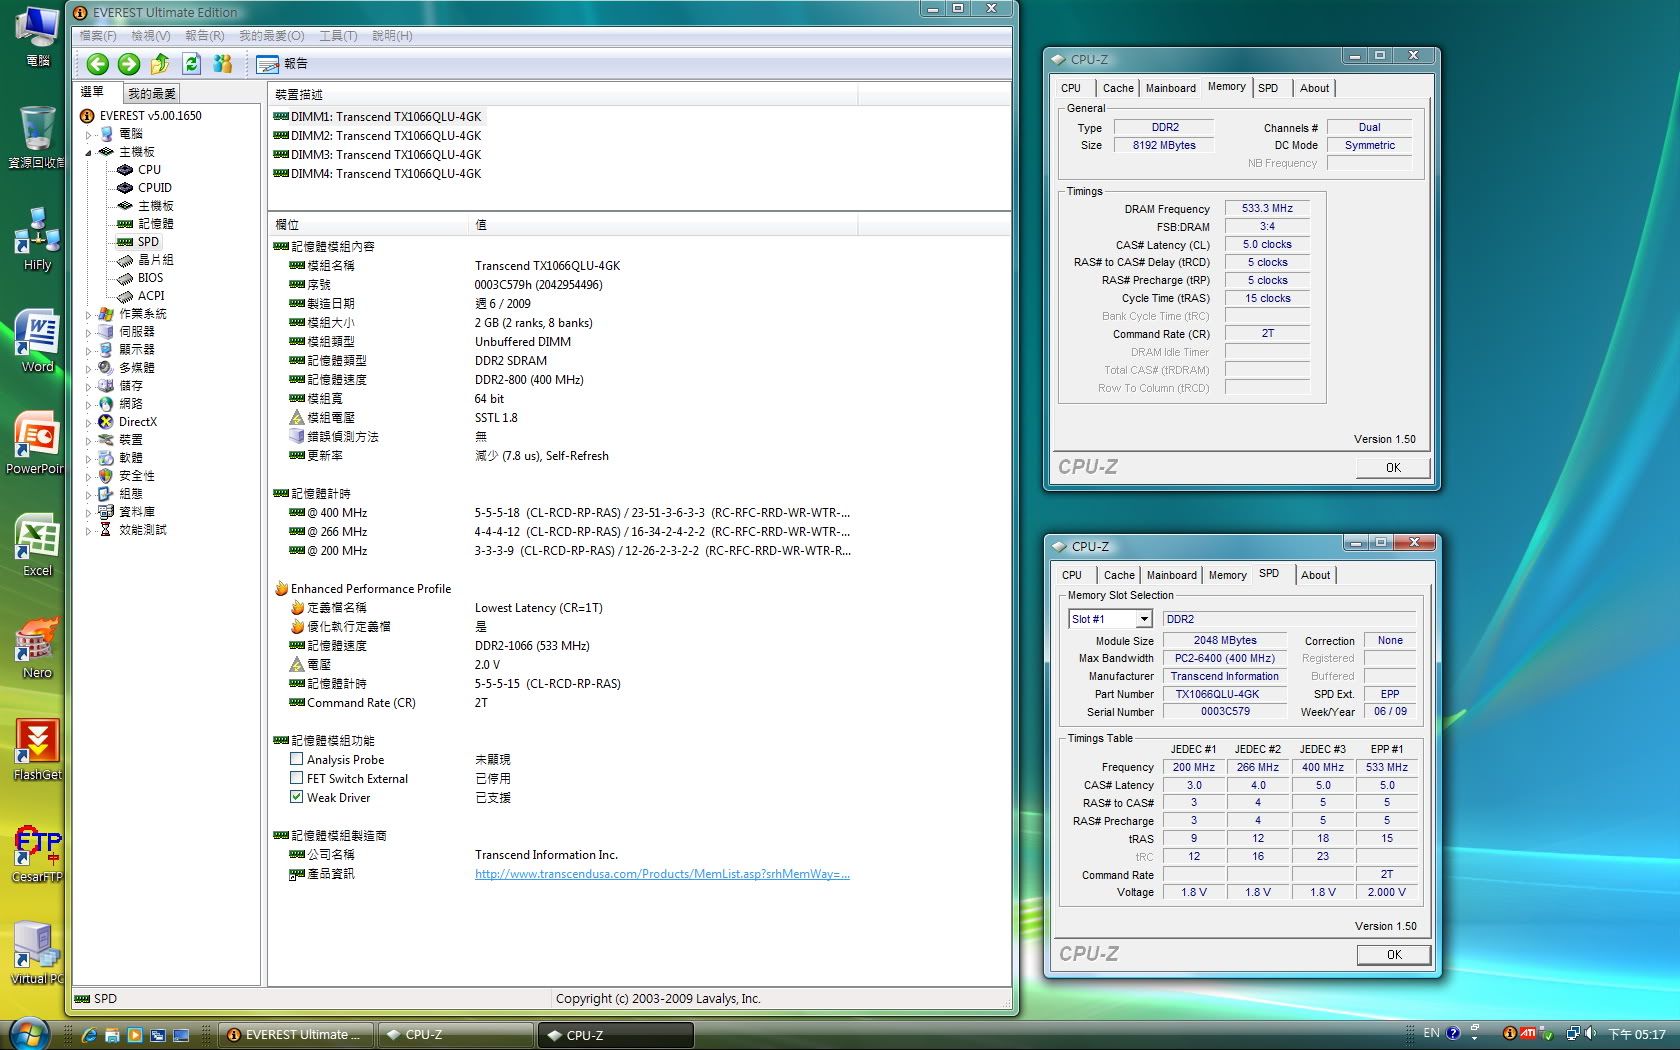Click the taskbar clock 下午 05:17
The image size is (1680, 1050).
1636,1034
